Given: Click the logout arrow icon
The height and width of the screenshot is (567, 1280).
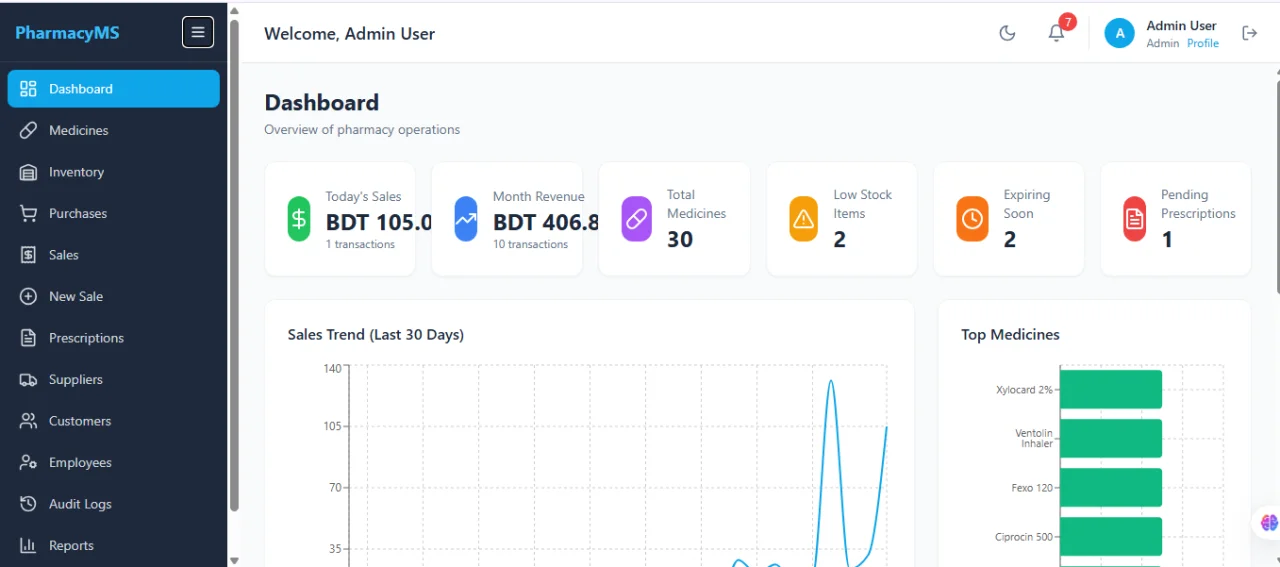Looking at the screenshot, I should 1249,33.
